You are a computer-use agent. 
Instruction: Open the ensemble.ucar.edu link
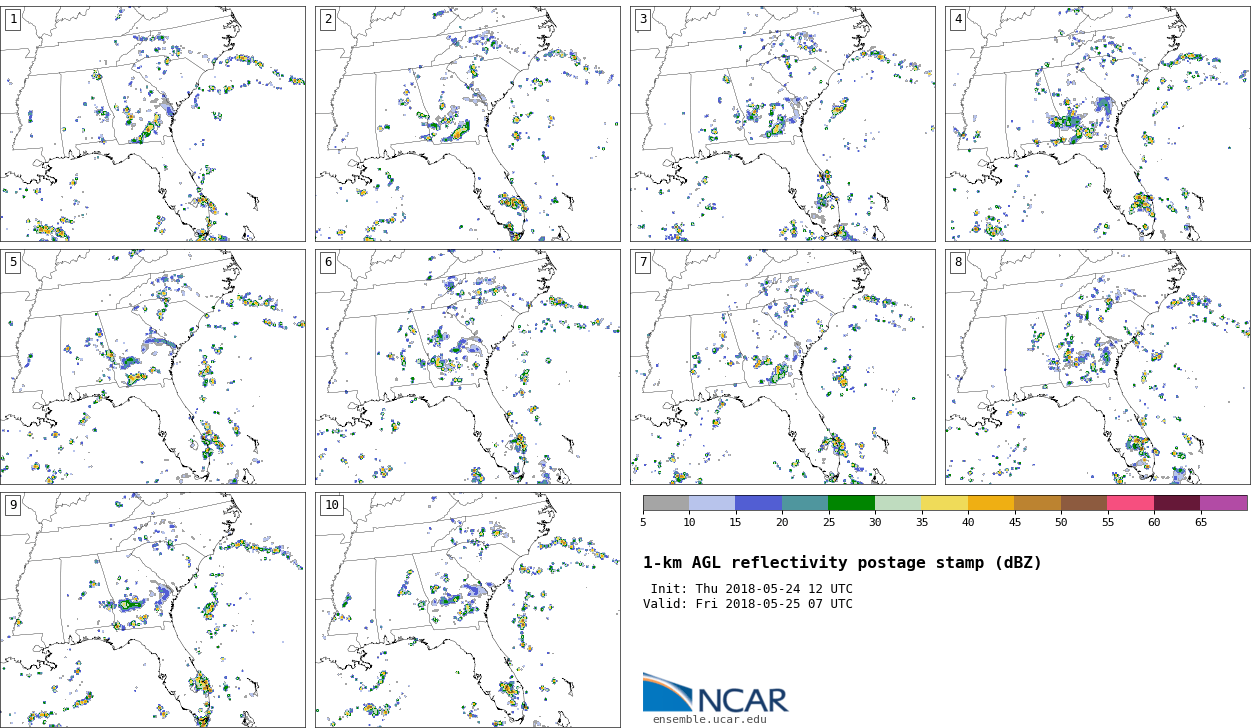709,719
